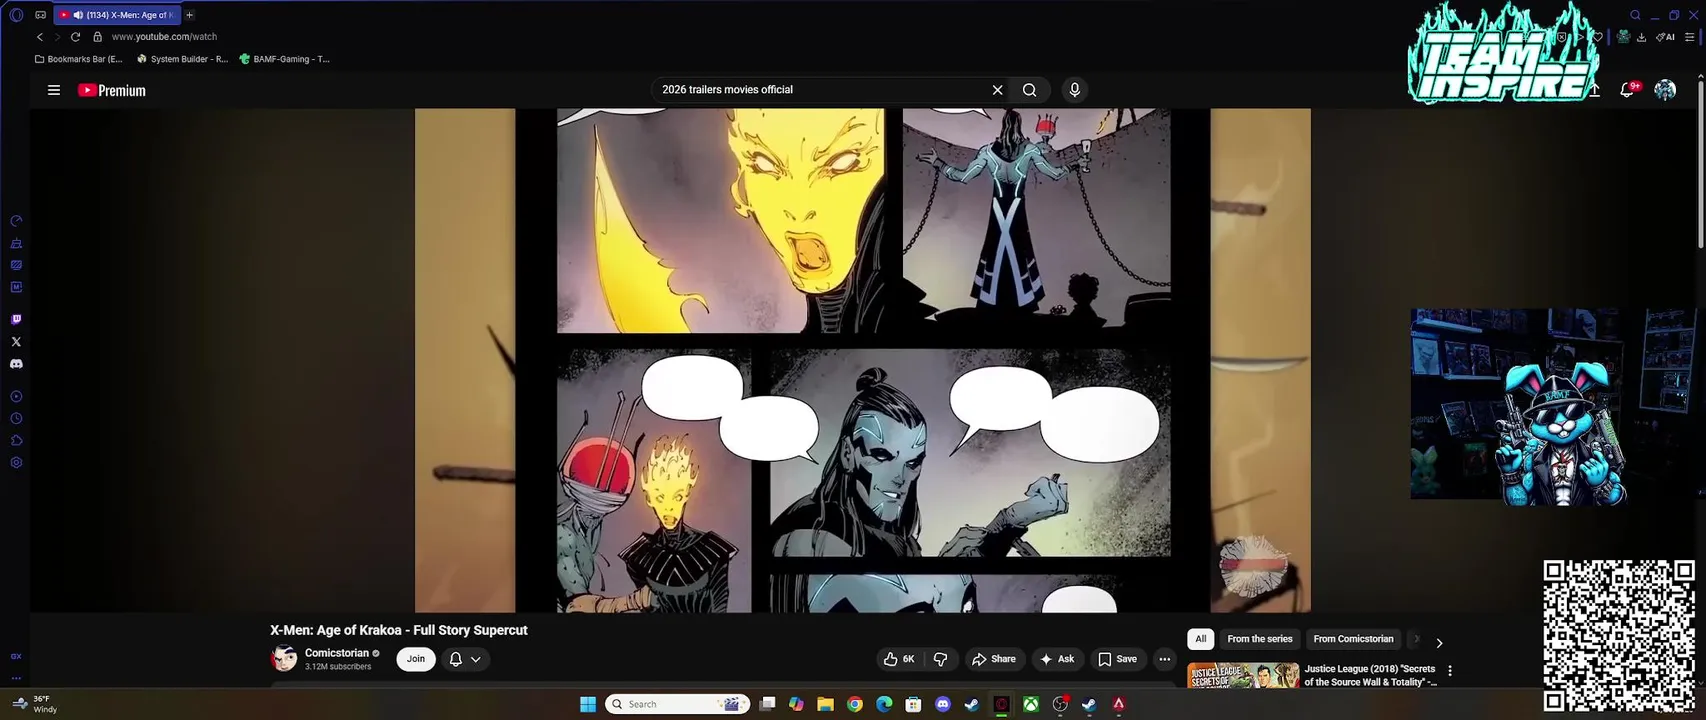The height and width of the screenshot is (720, 1706).
Task: Open Easy Setup sliders icon
Action: tap(1690, 37)
